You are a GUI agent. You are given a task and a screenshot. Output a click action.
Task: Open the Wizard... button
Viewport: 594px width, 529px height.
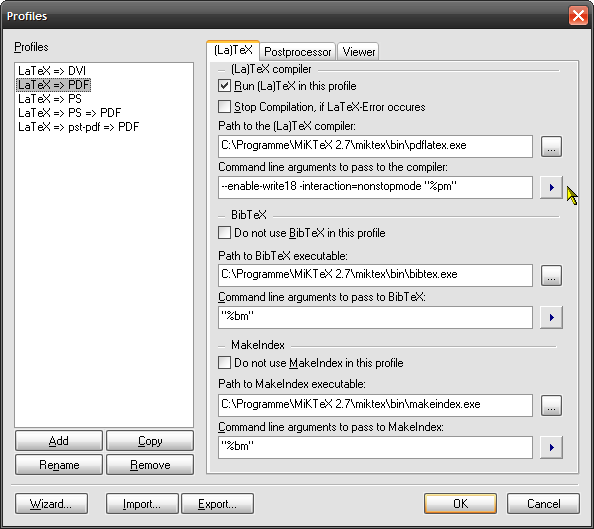51,504
